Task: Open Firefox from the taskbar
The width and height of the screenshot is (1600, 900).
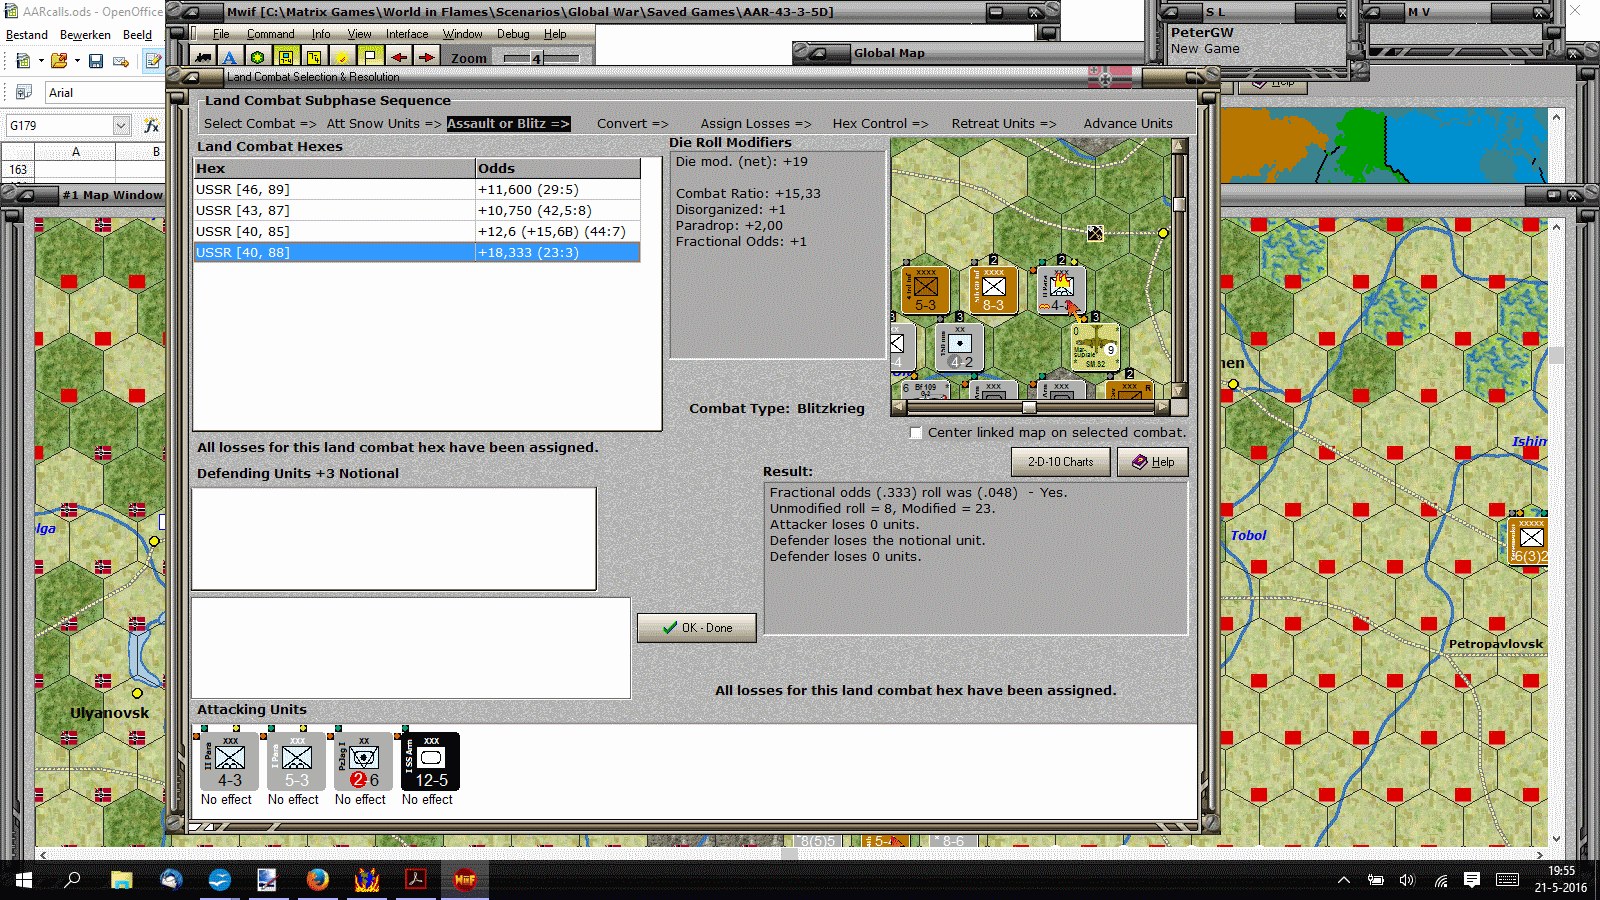Action: (x=317, y=880)
